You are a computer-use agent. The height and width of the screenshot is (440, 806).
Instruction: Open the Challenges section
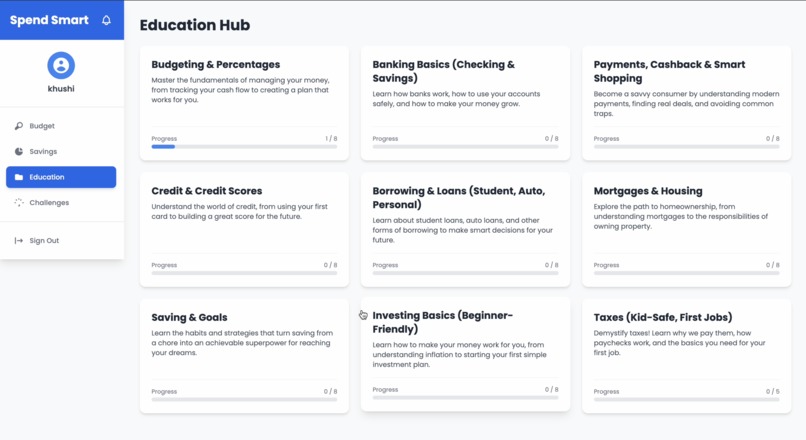61,203
